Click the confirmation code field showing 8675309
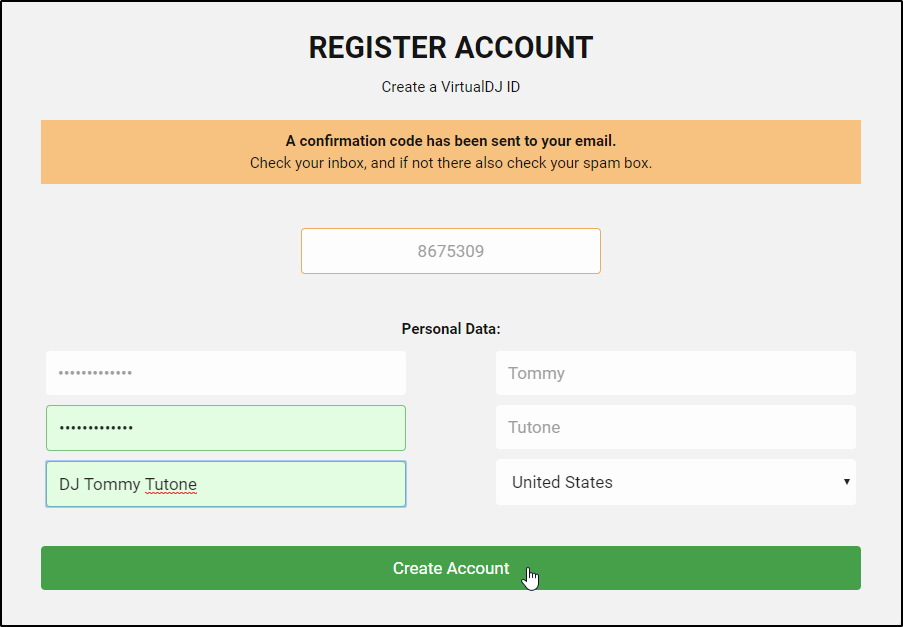The image size is (903, 627). pyautogui.click(x=450, y=251)
